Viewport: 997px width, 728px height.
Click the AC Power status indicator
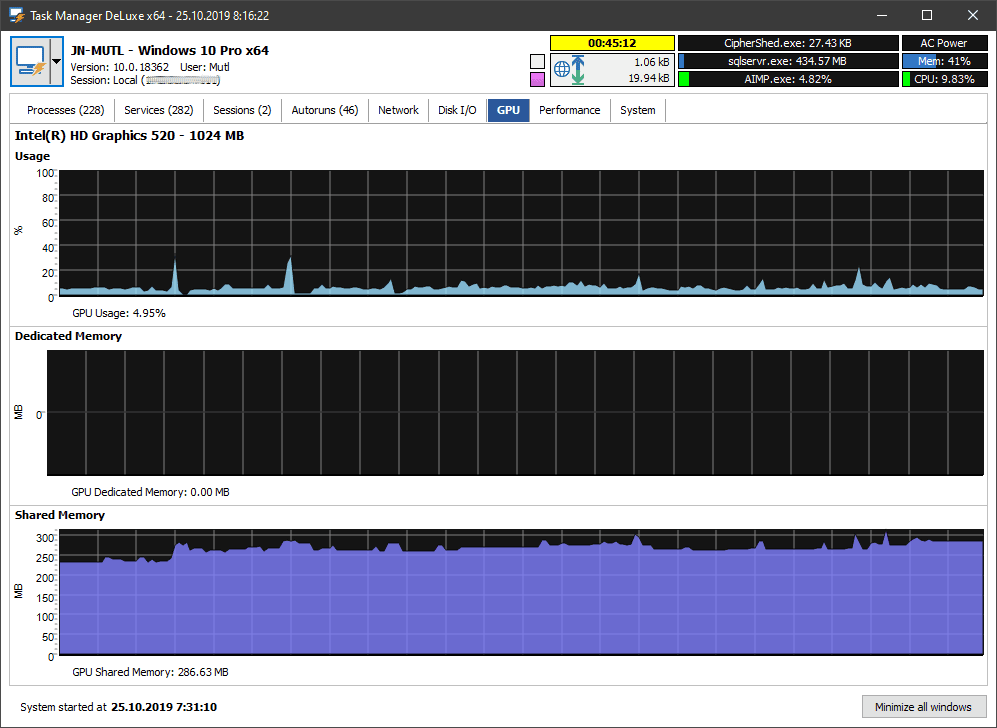[x=943, y=42]
